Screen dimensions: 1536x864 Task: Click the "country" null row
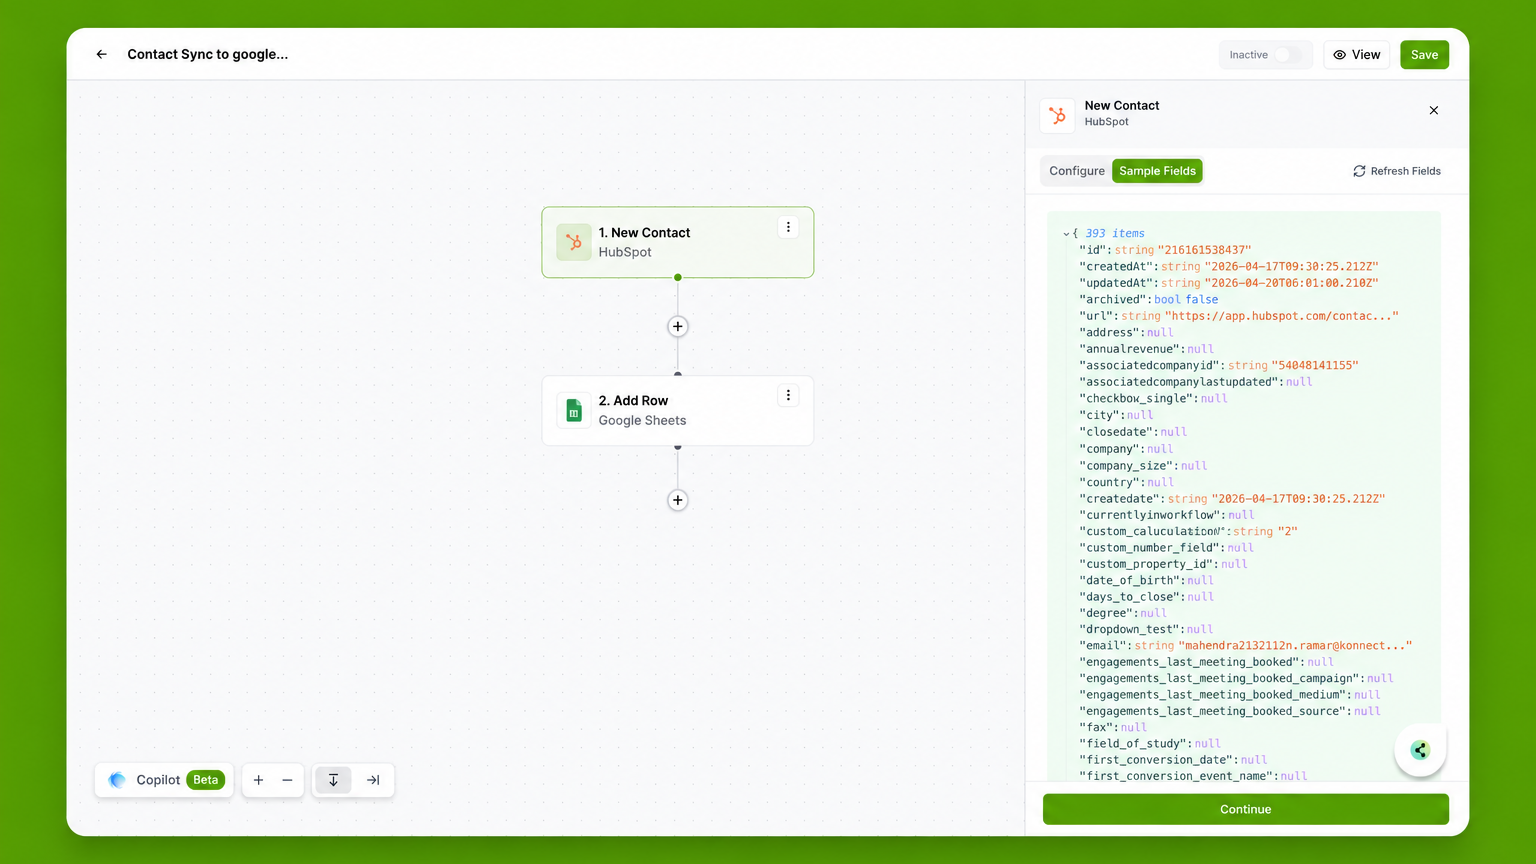point(1126,482)
